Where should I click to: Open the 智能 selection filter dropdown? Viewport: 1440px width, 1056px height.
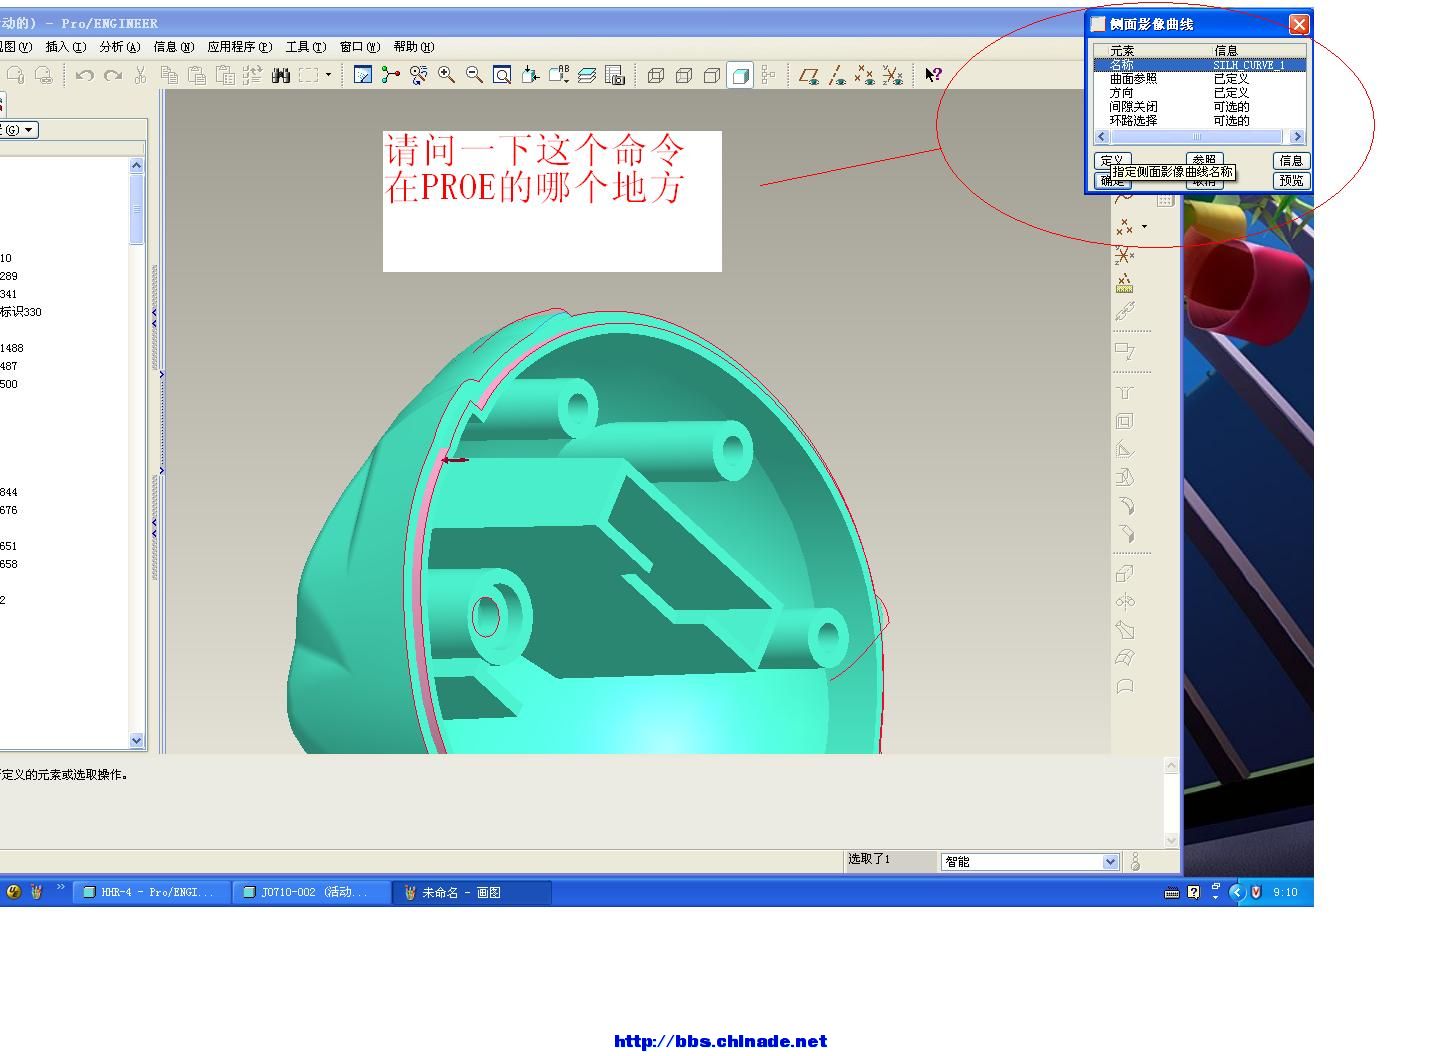tap(1110, 861)
